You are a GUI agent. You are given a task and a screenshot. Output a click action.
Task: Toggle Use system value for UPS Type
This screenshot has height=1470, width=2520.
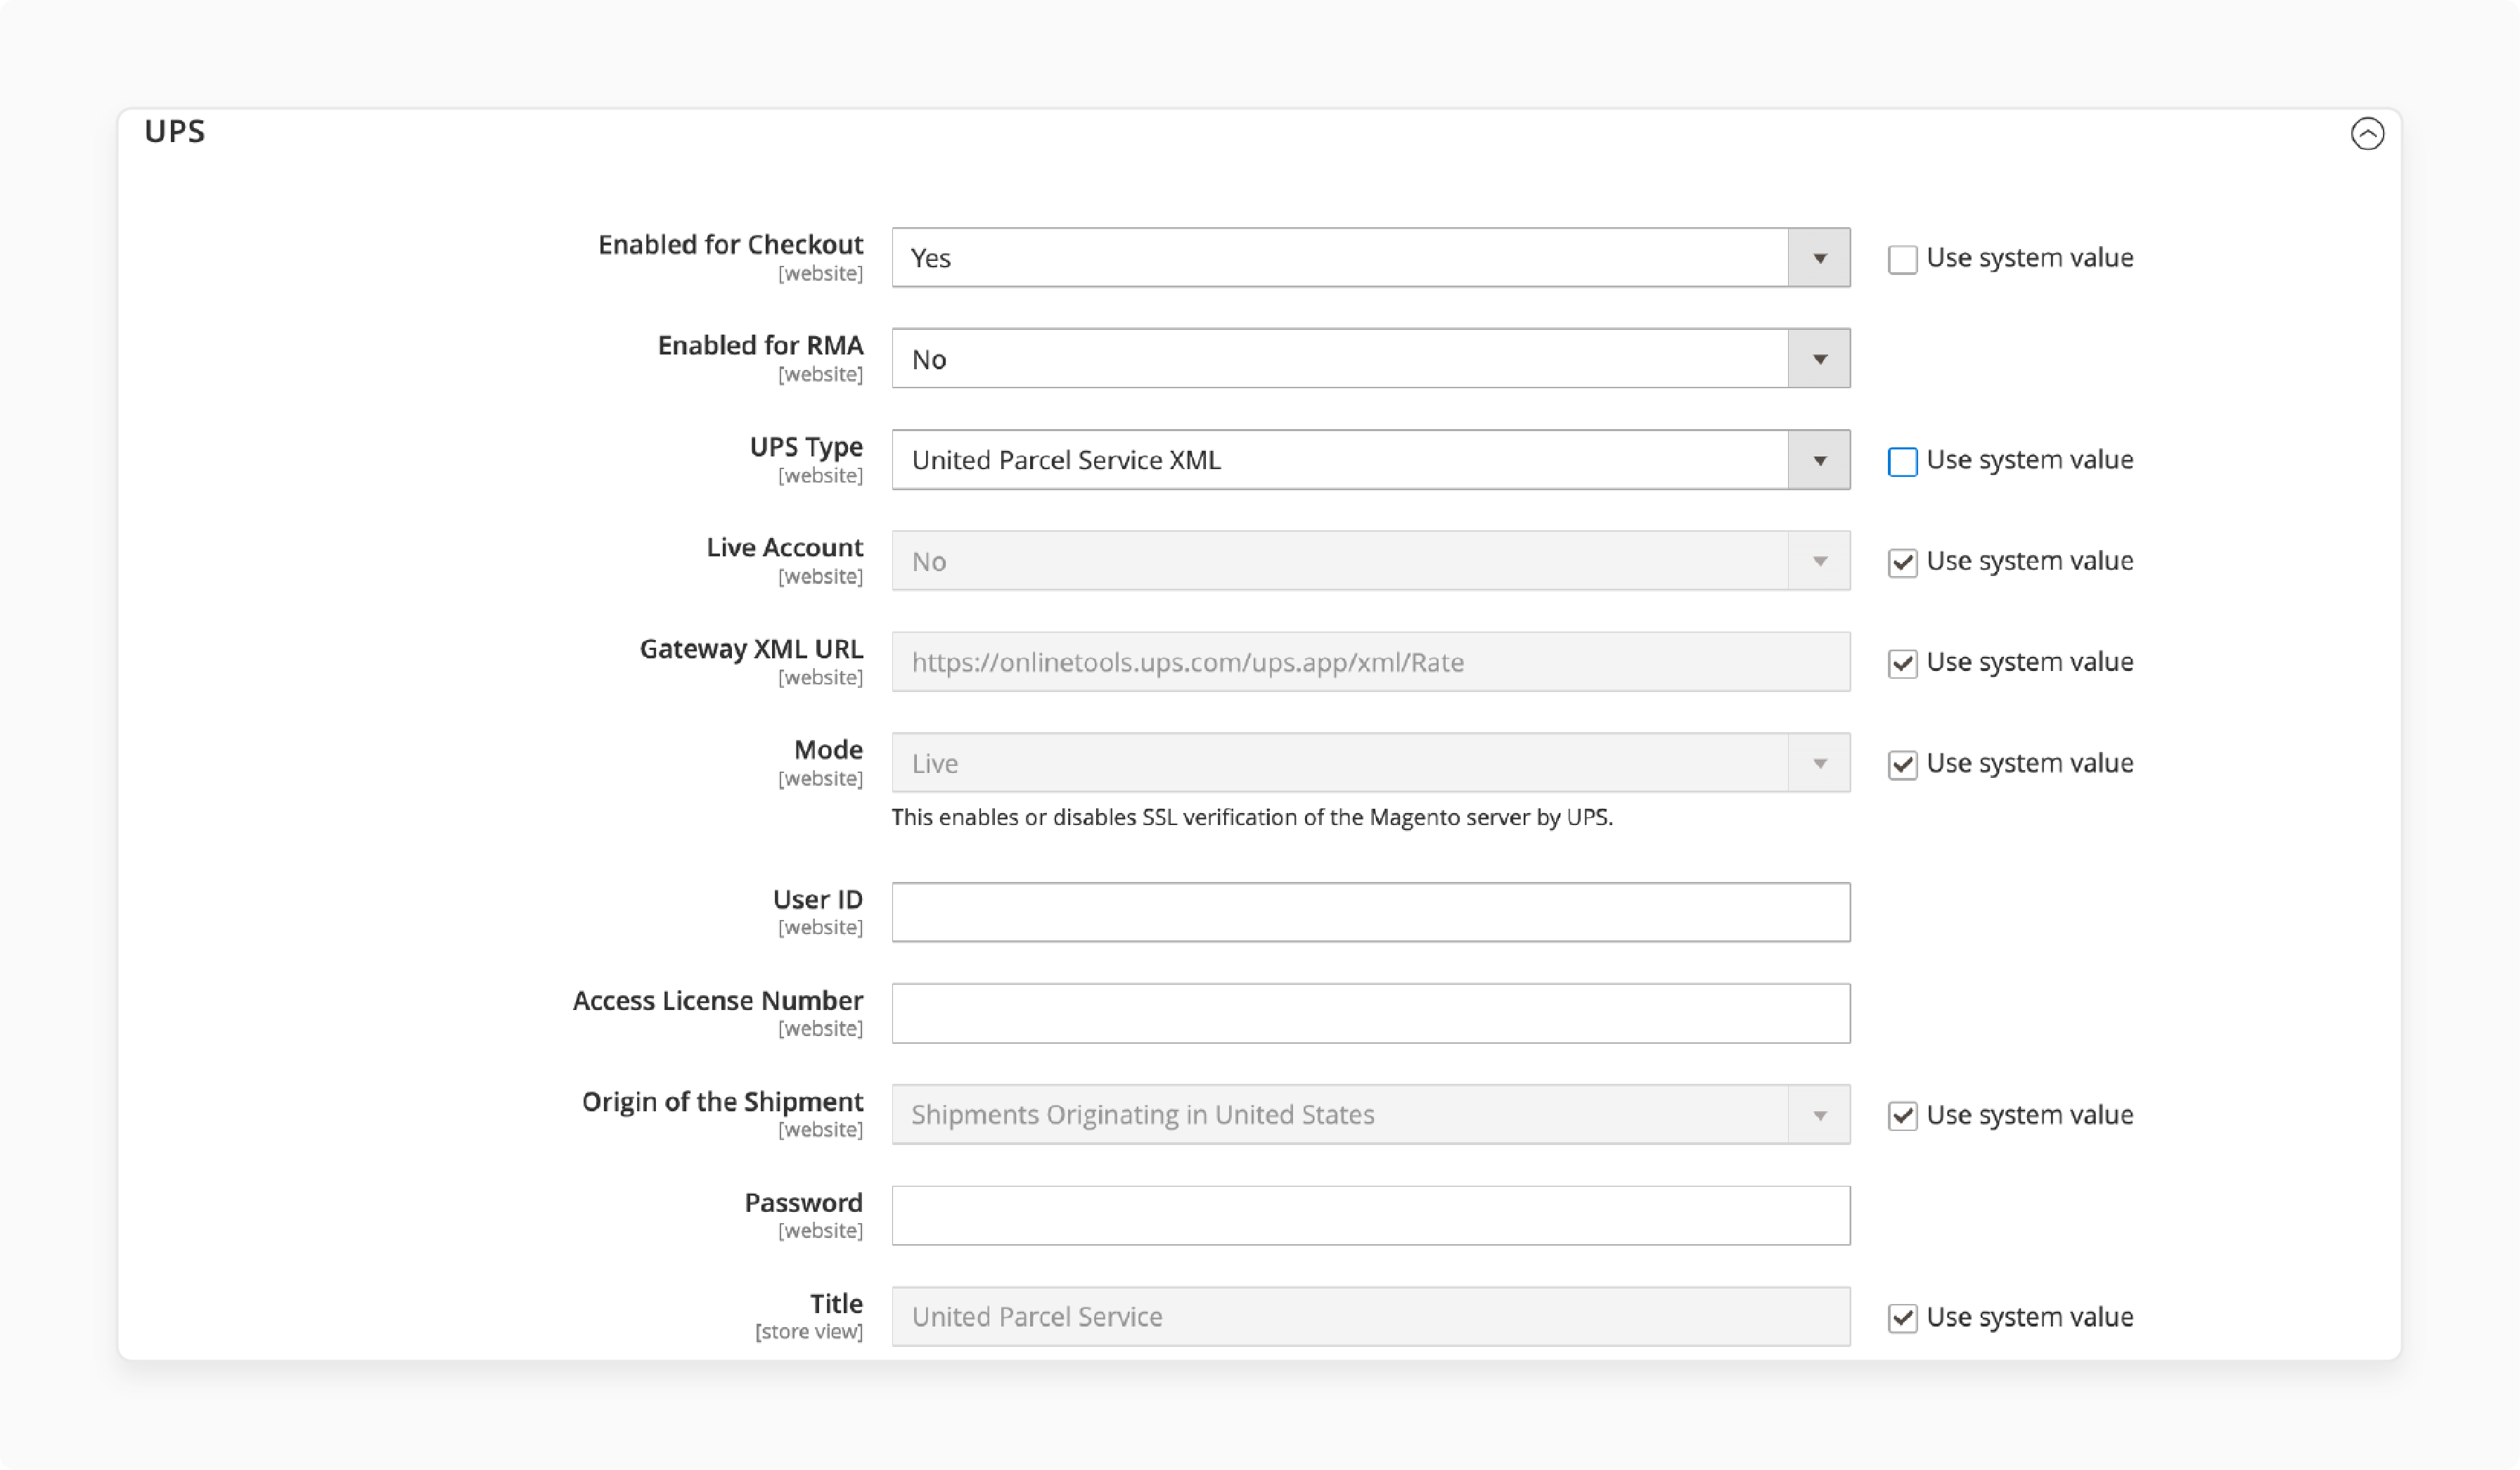1902,461
